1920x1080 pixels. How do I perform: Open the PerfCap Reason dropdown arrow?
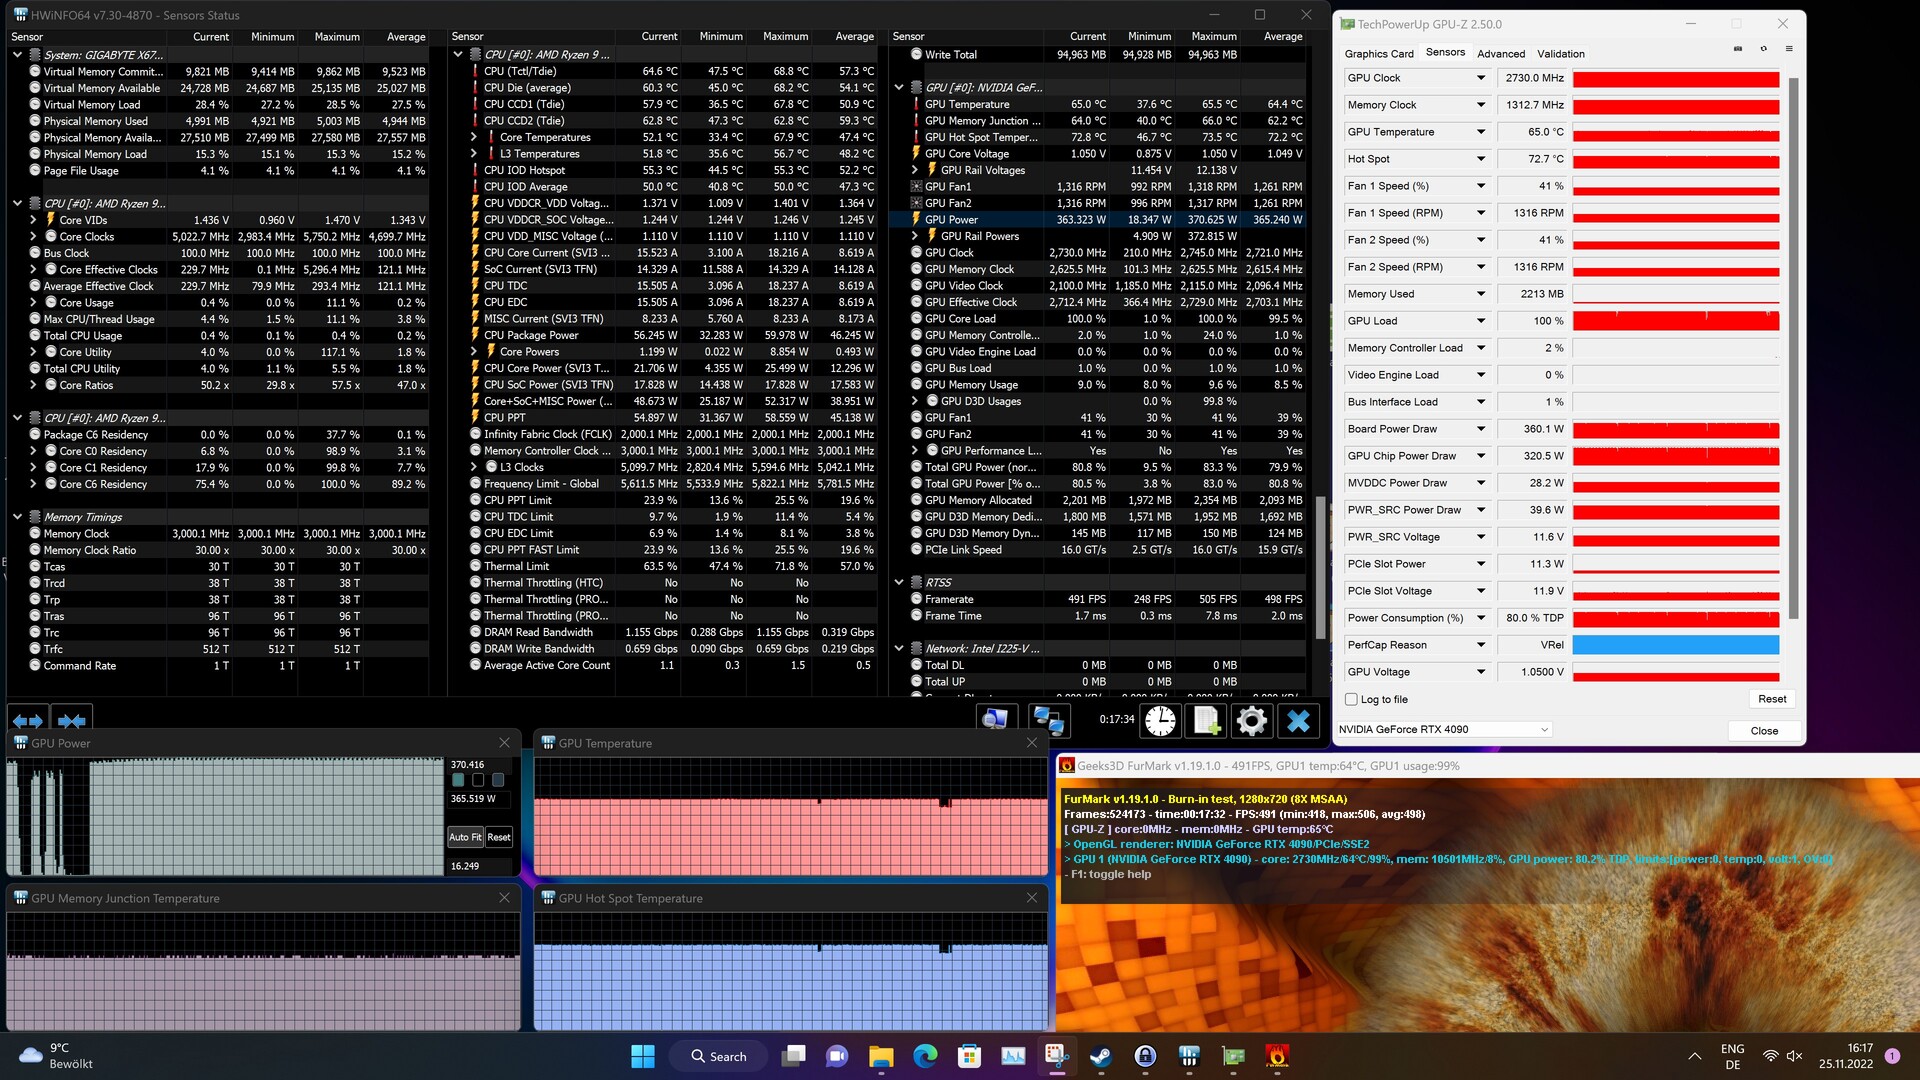click(1481, 645)
